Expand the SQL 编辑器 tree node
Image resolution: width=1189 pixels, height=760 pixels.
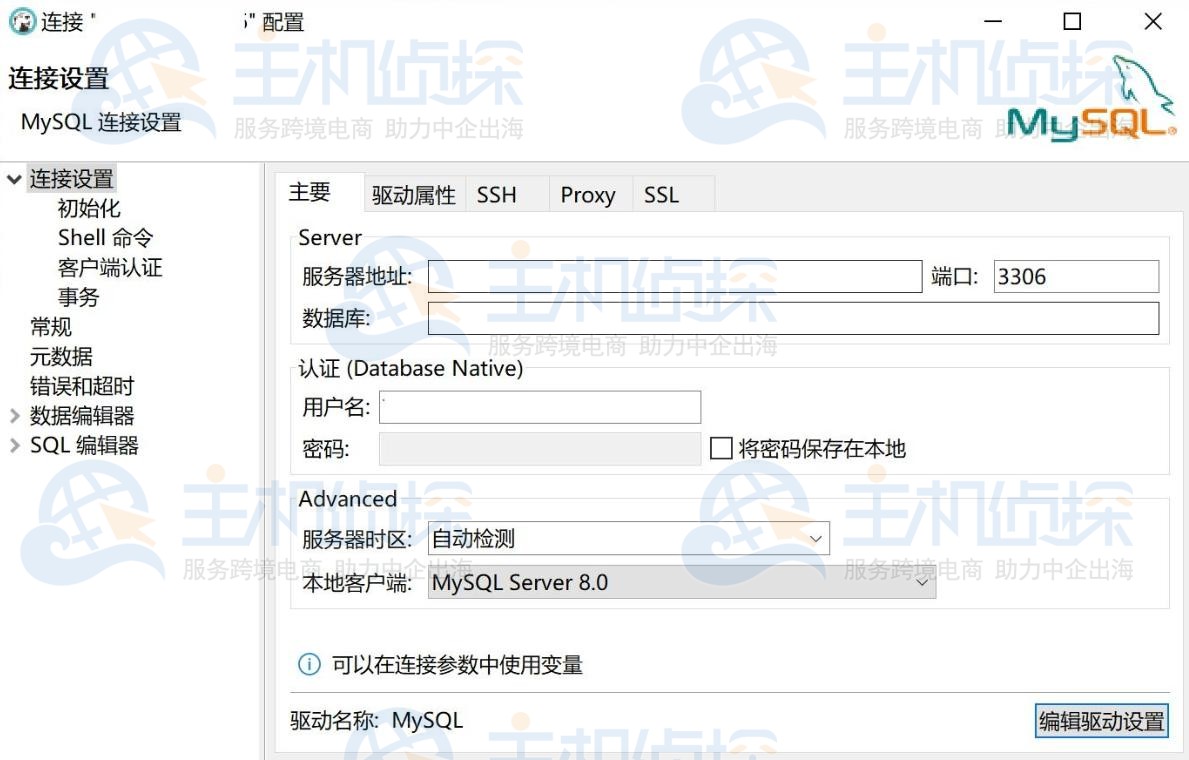(14, 445)
